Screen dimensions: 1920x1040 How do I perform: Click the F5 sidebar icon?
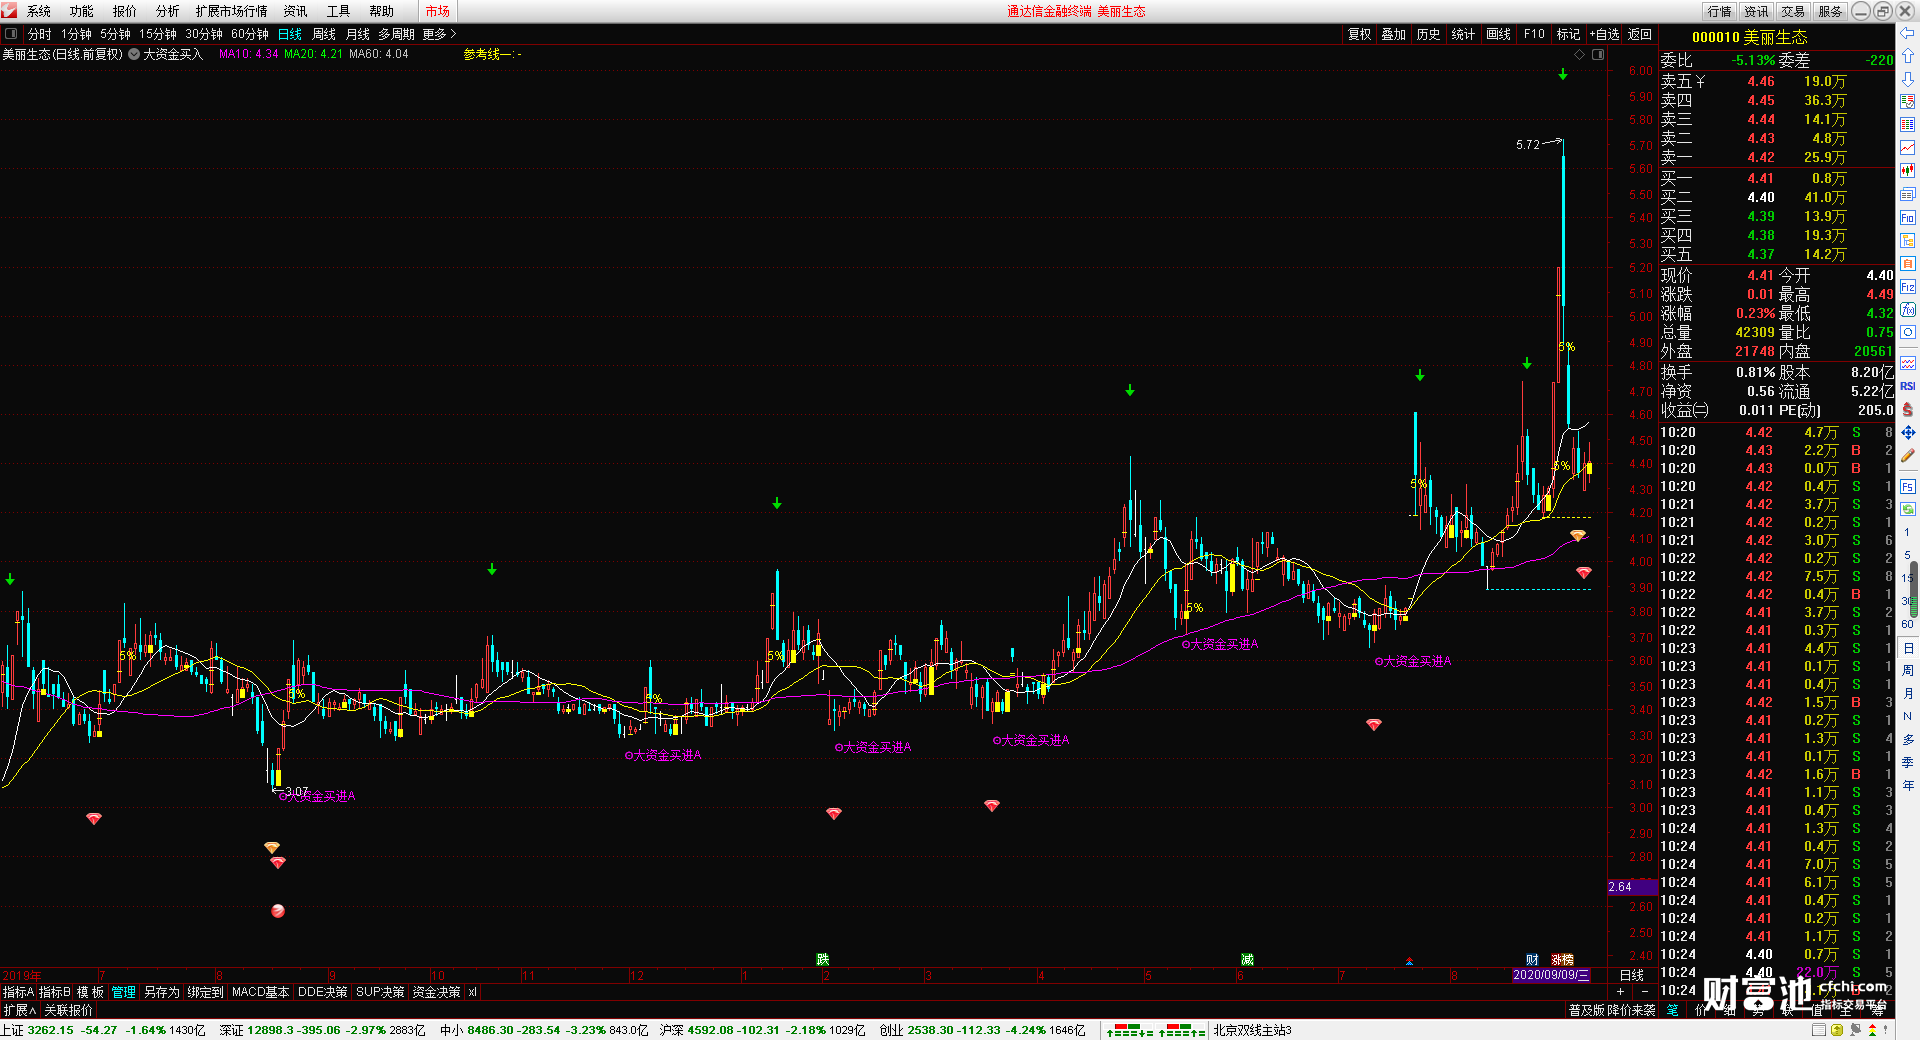[1907, 487]
